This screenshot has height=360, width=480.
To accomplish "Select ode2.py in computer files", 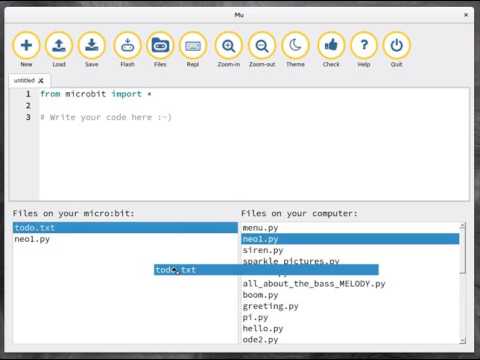I will [x=350, y=339].
